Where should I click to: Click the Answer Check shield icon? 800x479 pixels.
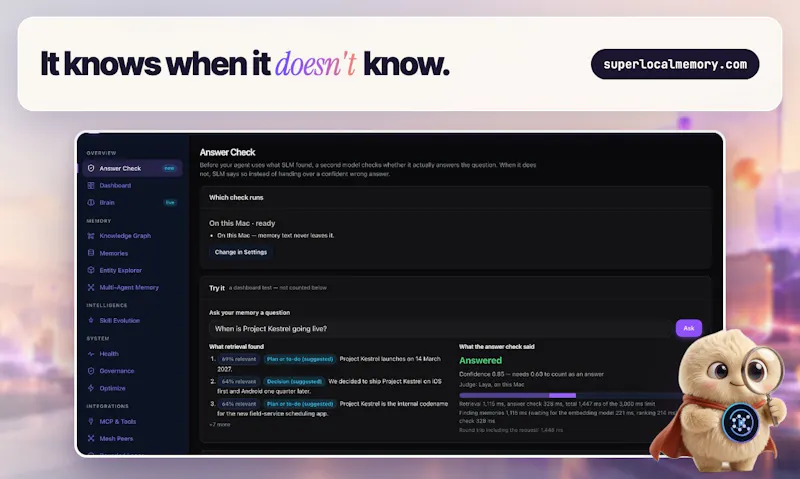(91, 168)
